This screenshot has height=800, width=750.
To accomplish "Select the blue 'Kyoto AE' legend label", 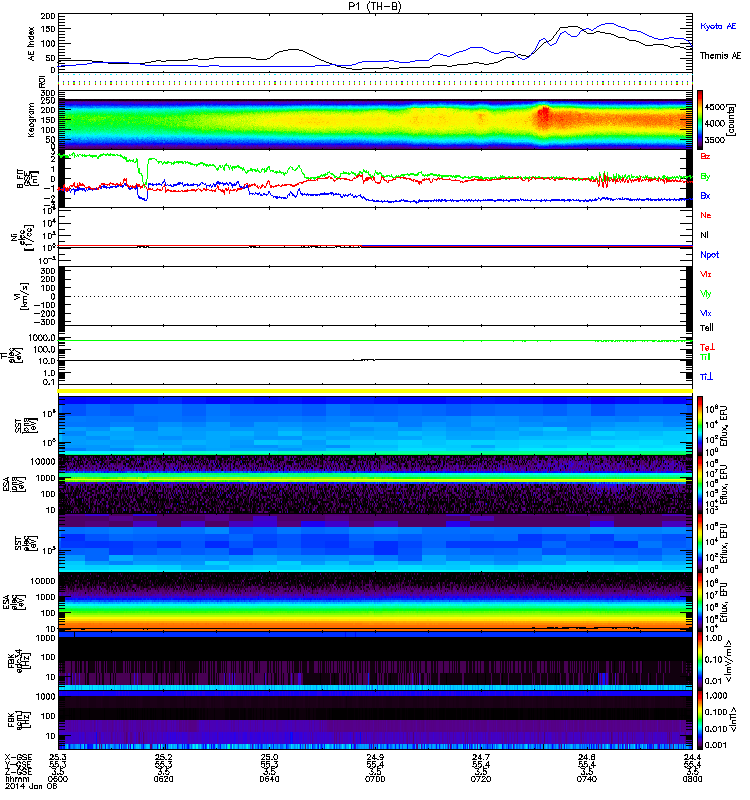I will pos(718,27).
